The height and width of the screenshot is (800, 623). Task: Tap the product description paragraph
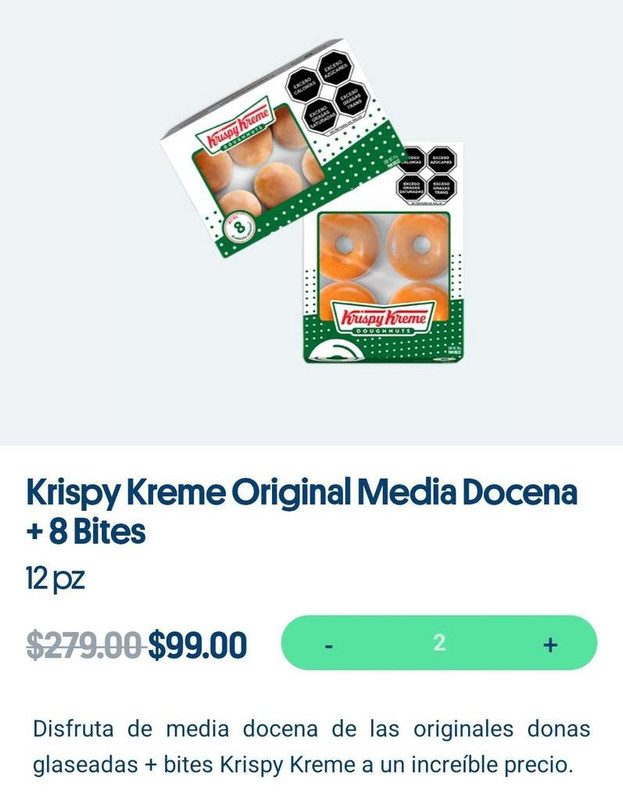(x=311, y=746)
